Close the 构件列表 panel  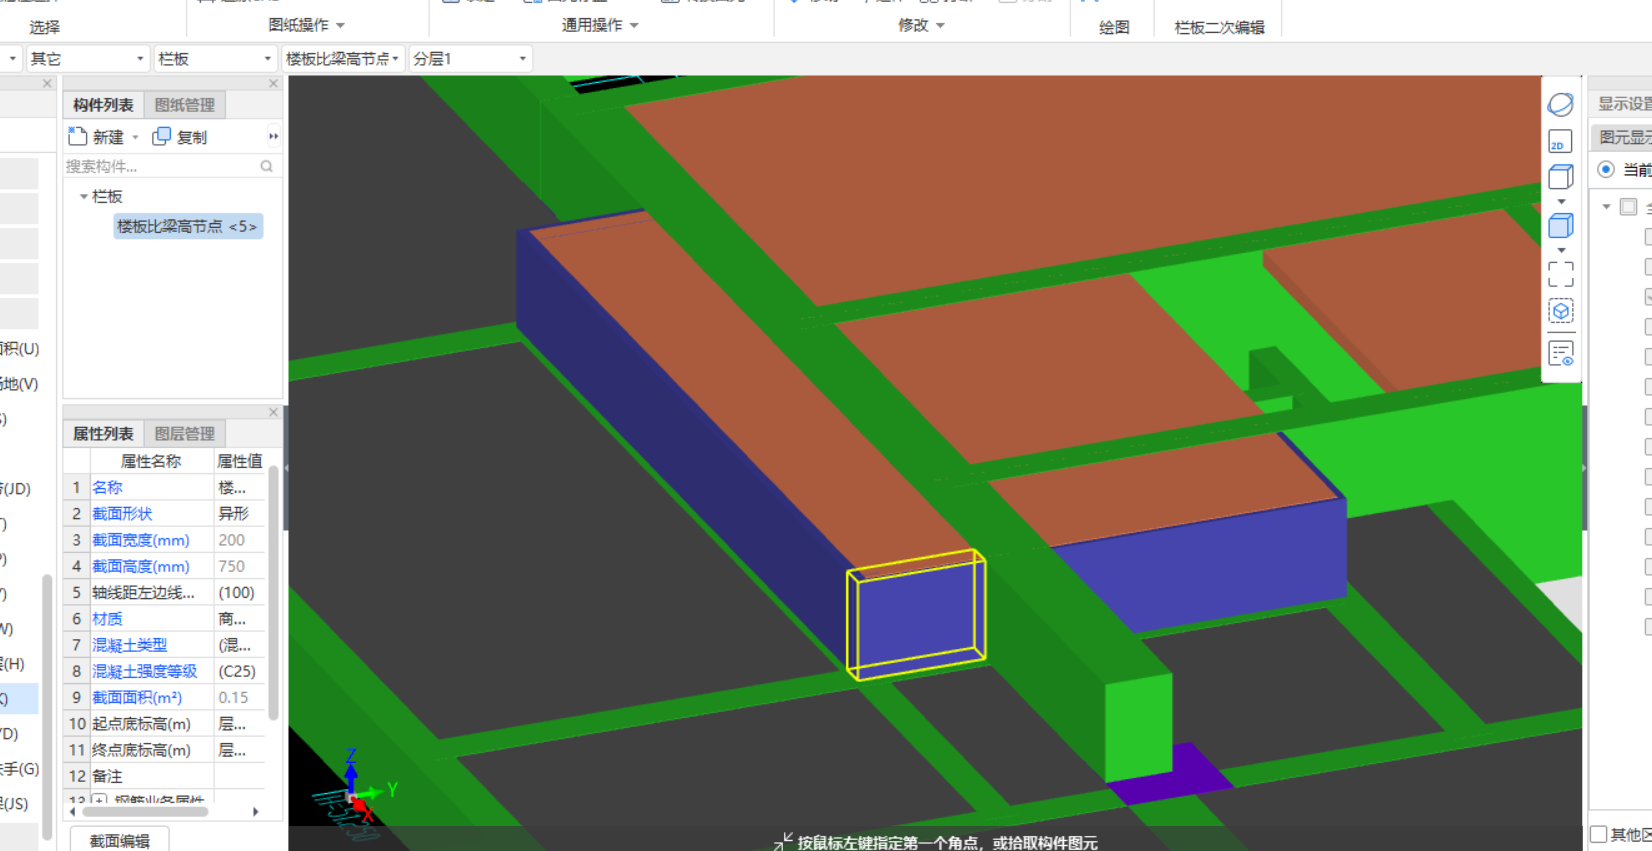click(x=273, y=84)
